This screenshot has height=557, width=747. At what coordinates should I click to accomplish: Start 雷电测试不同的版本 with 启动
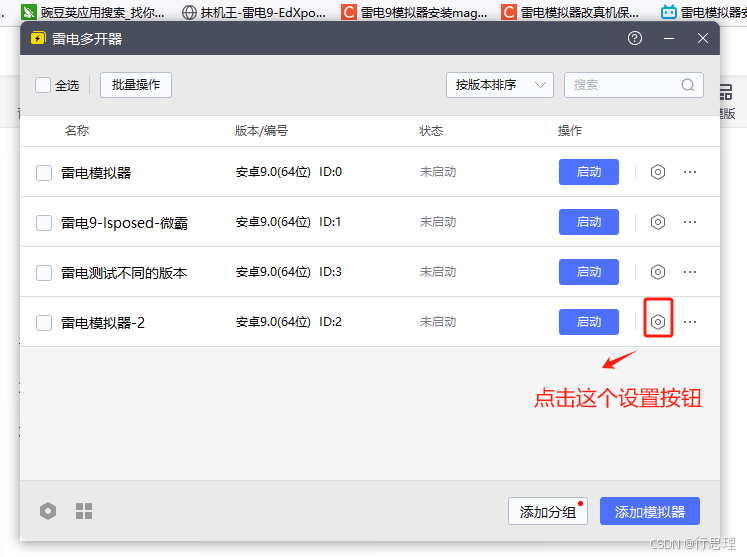[589, 272]
